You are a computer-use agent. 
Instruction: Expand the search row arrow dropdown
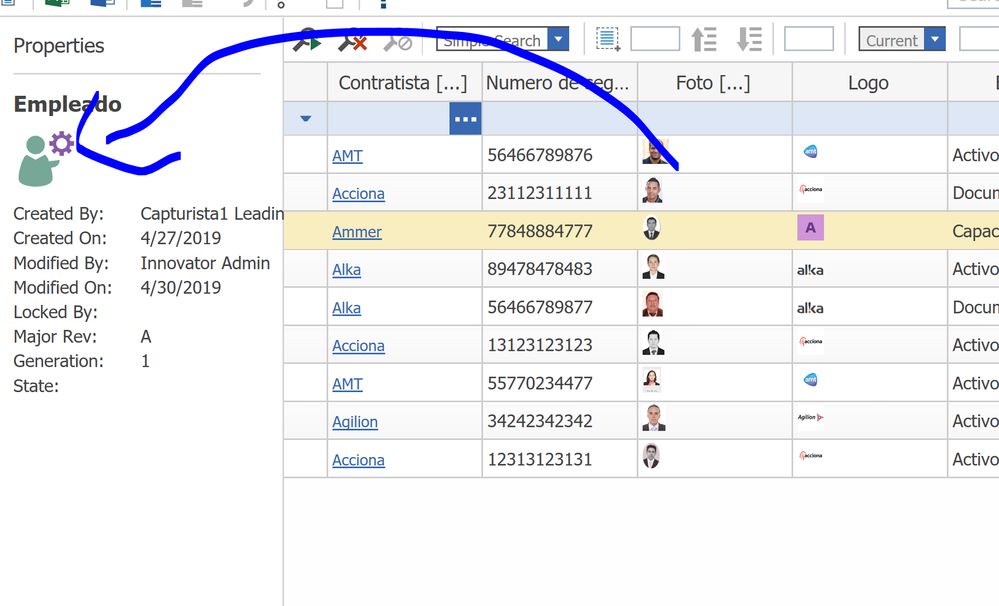(306, 119)
